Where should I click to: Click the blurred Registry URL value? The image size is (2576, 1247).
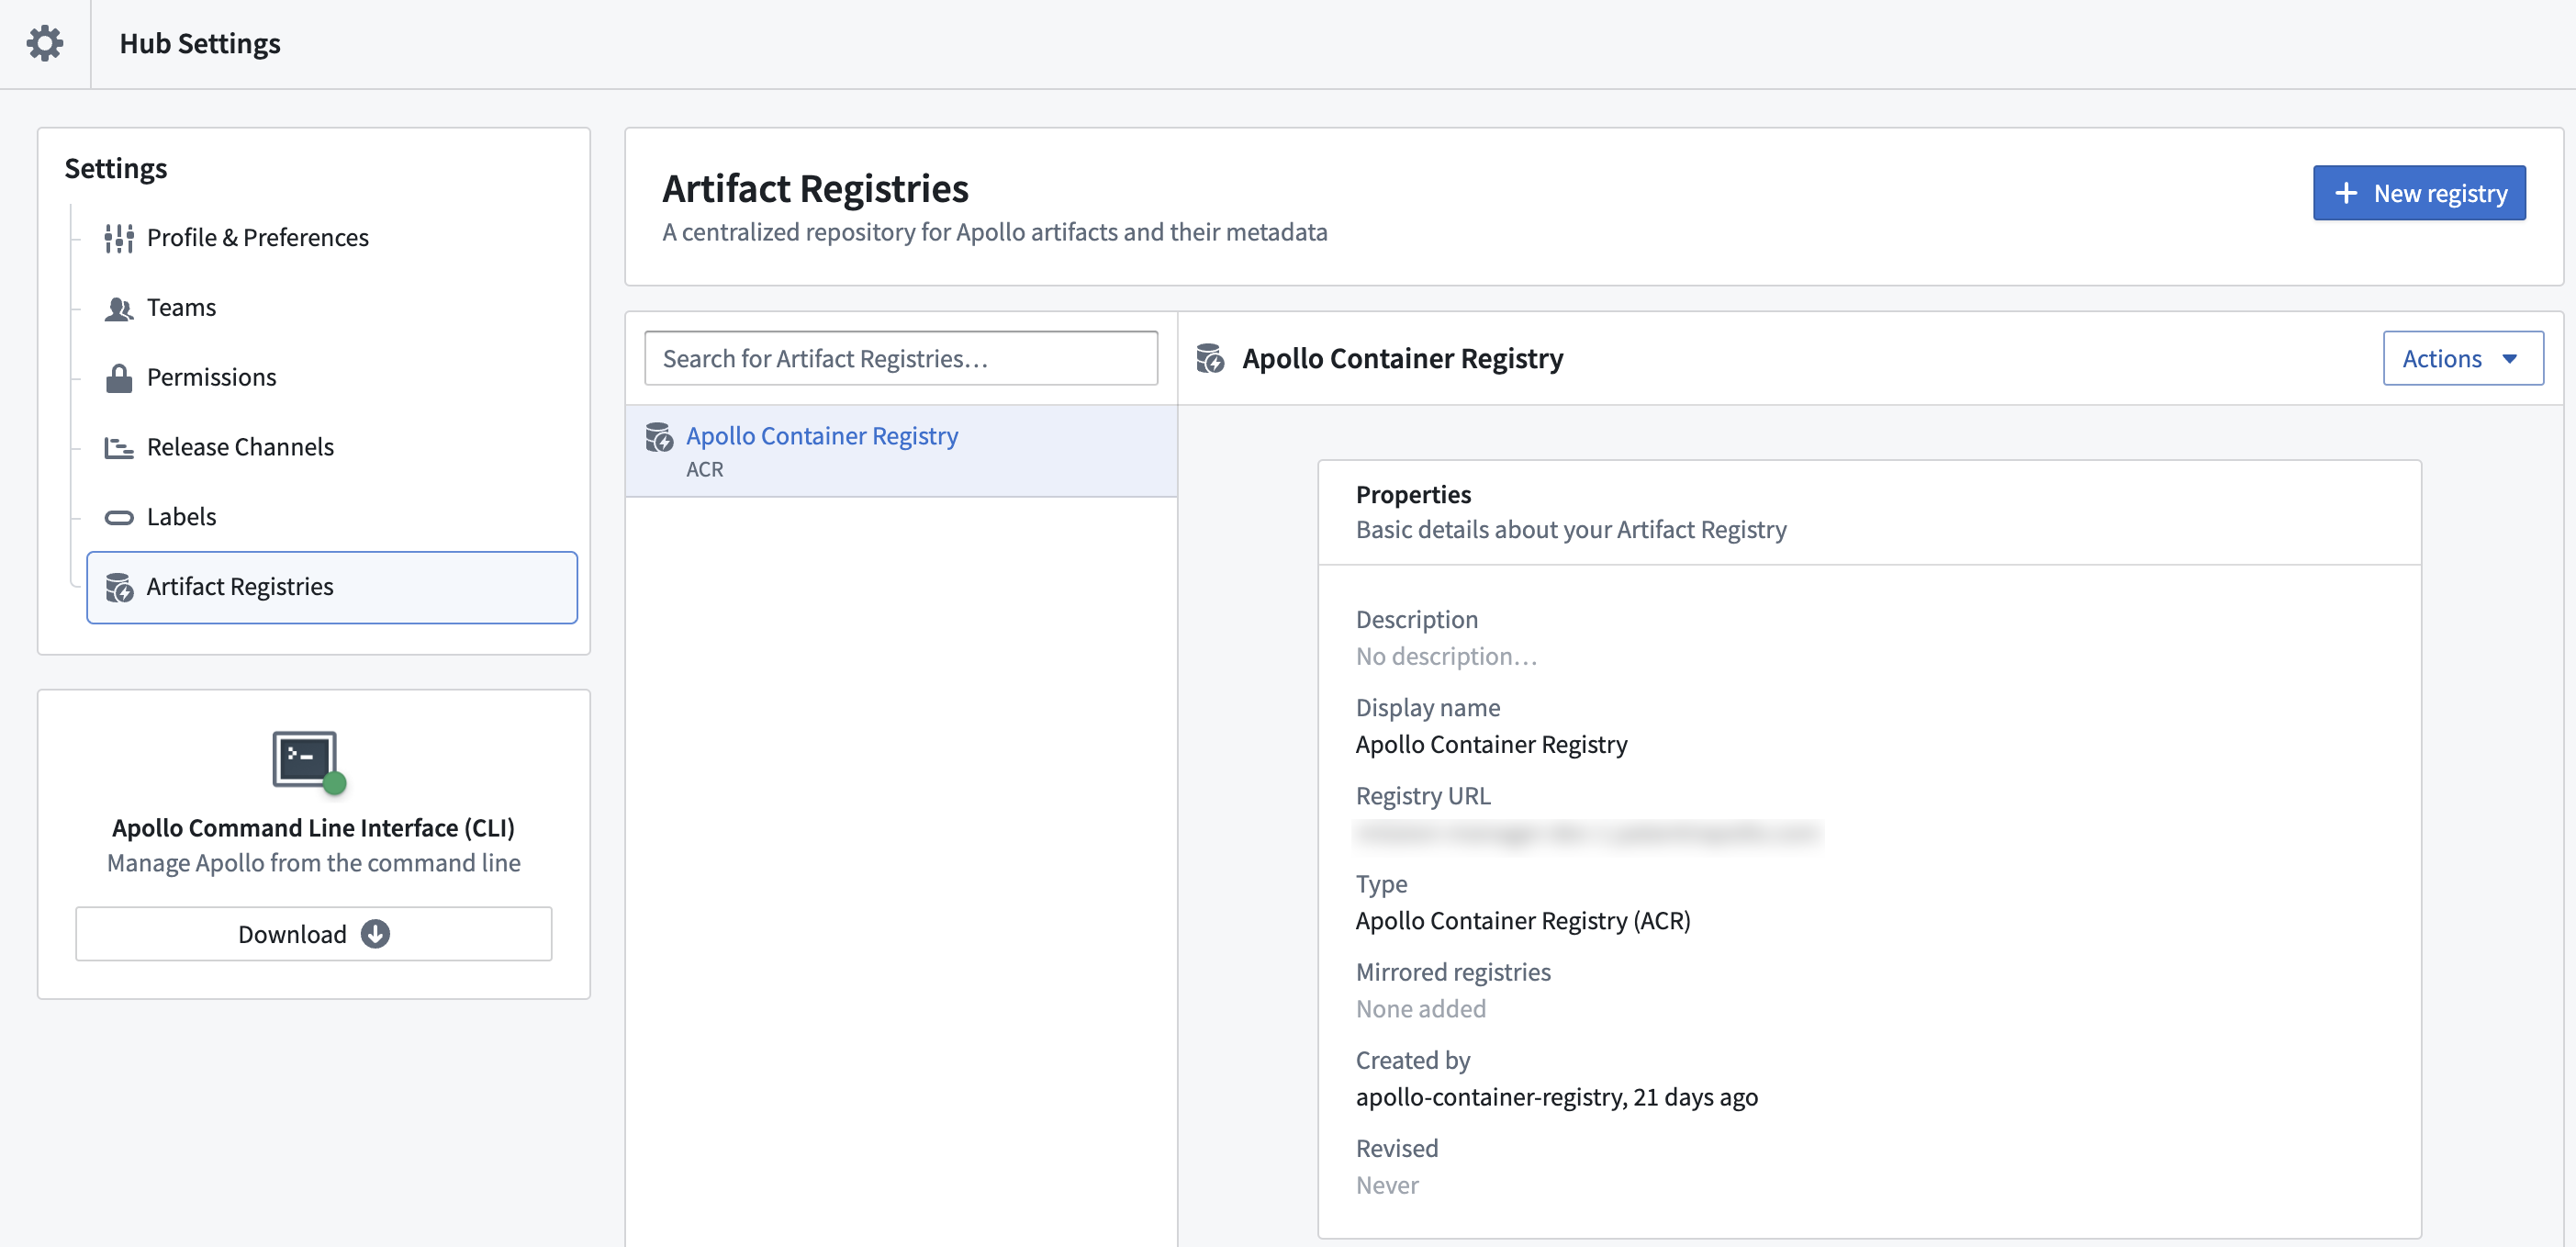point(1587,833)
